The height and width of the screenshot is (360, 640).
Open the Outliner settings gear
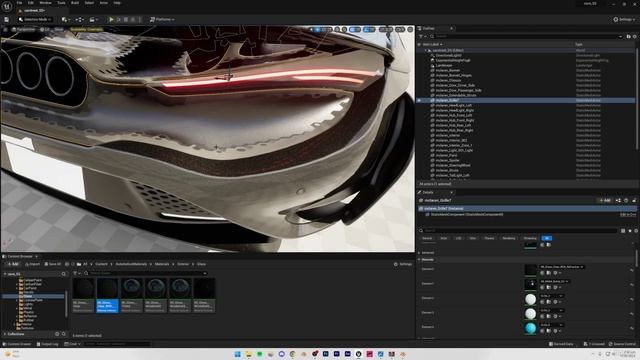tap(635, 36)
